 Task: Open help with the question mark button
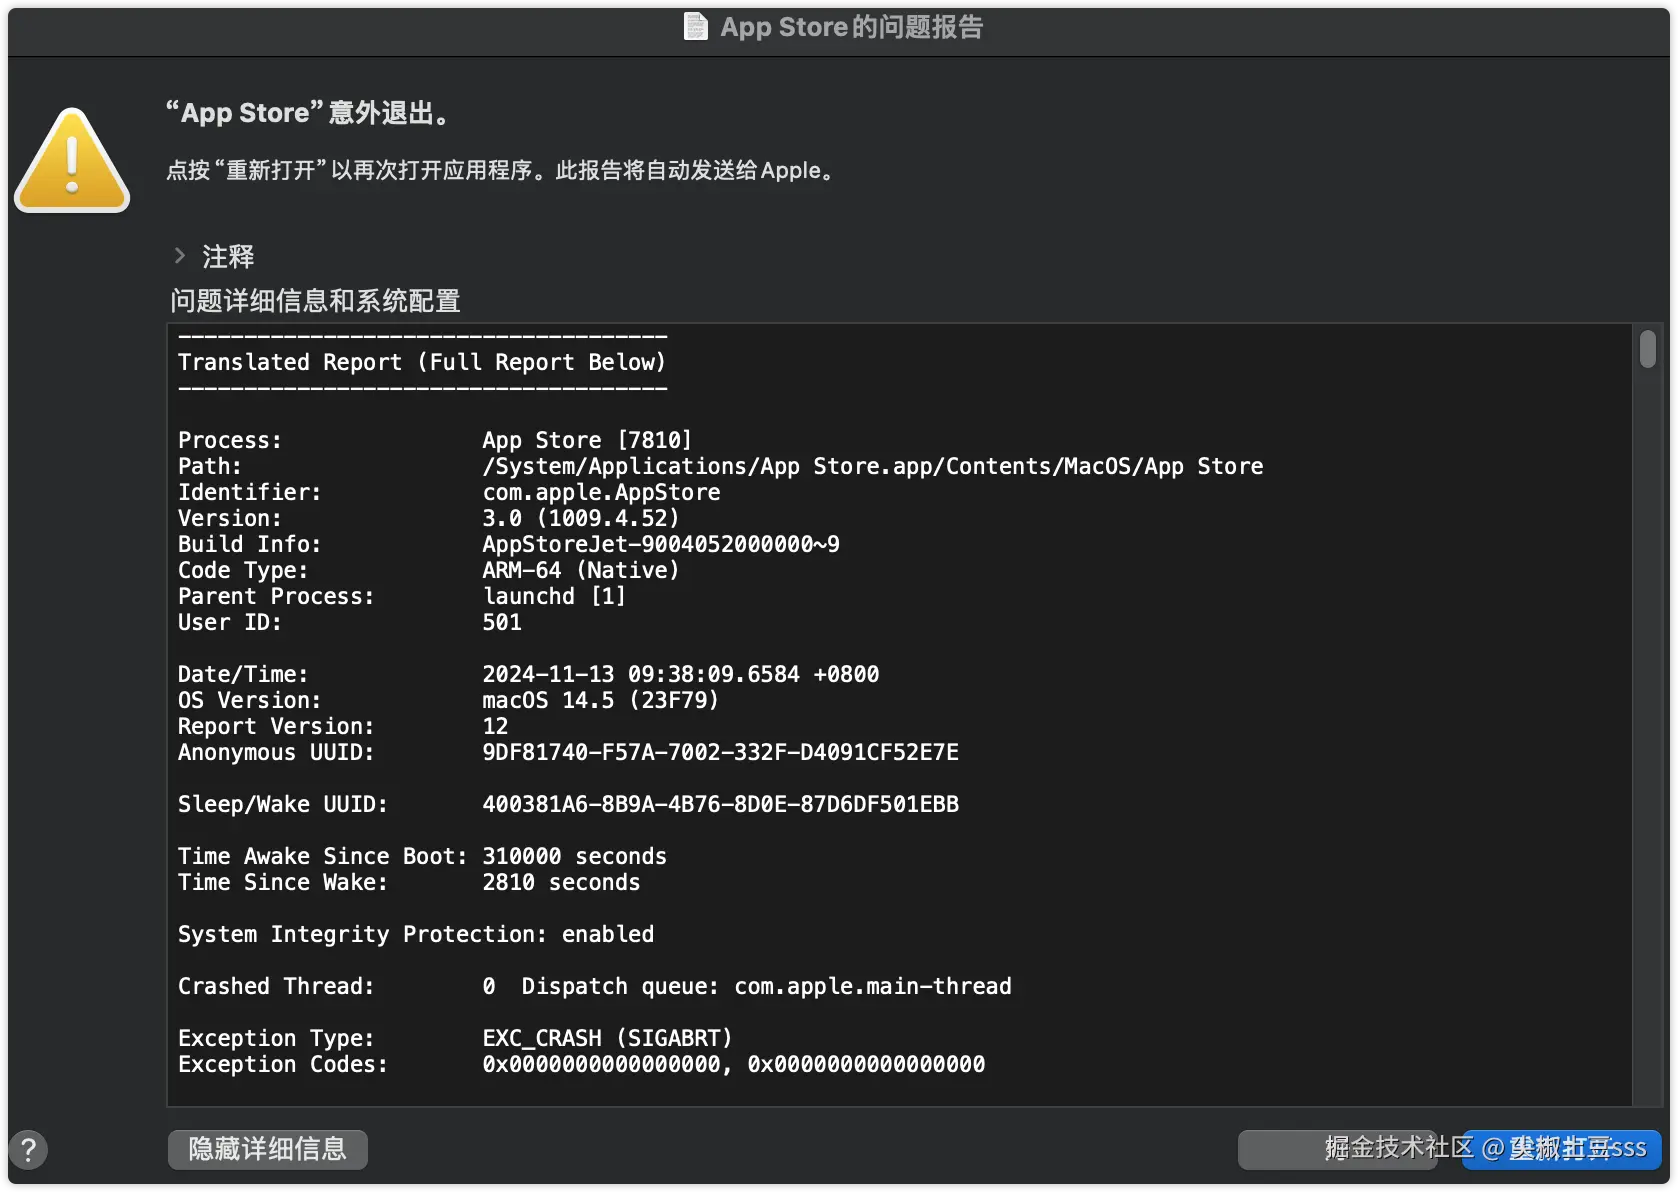28,1149
